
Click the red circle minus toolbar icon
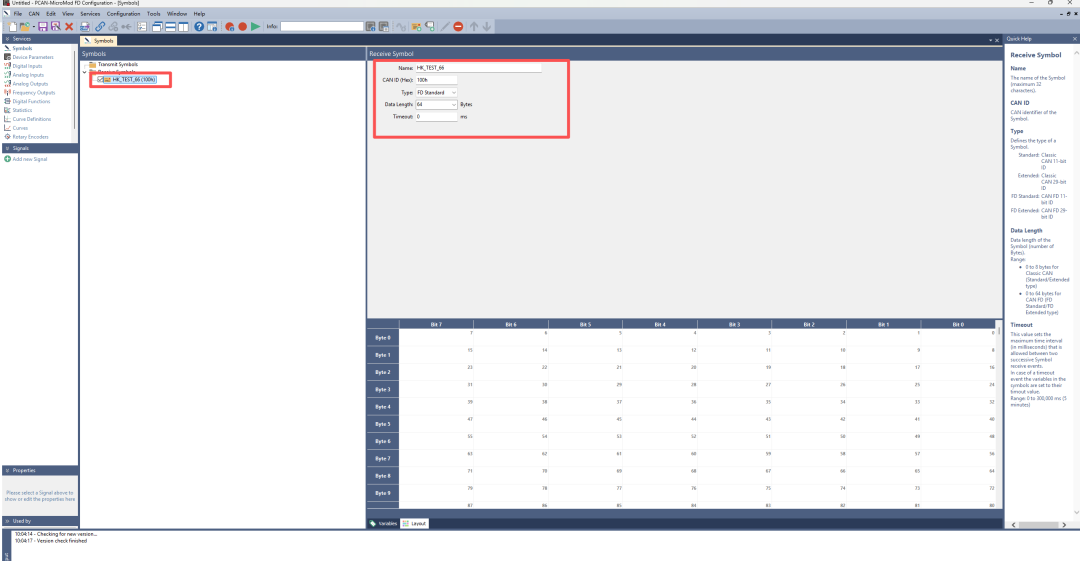tap(458, 26)
